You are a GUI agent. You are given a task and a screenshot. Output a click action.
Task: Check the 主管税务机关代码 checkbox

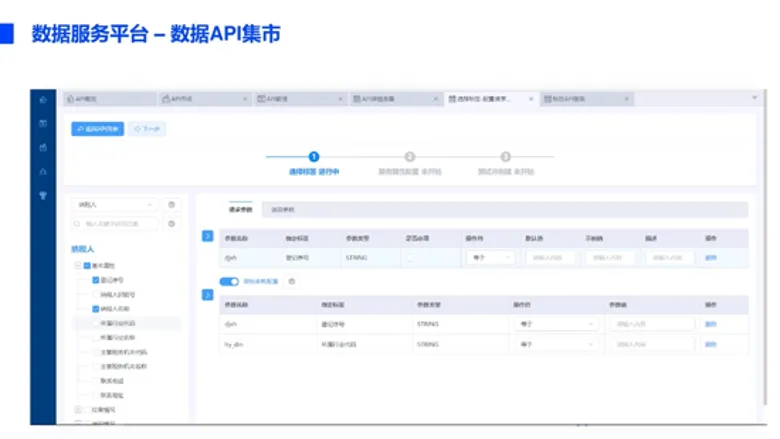tap(96, 352)
